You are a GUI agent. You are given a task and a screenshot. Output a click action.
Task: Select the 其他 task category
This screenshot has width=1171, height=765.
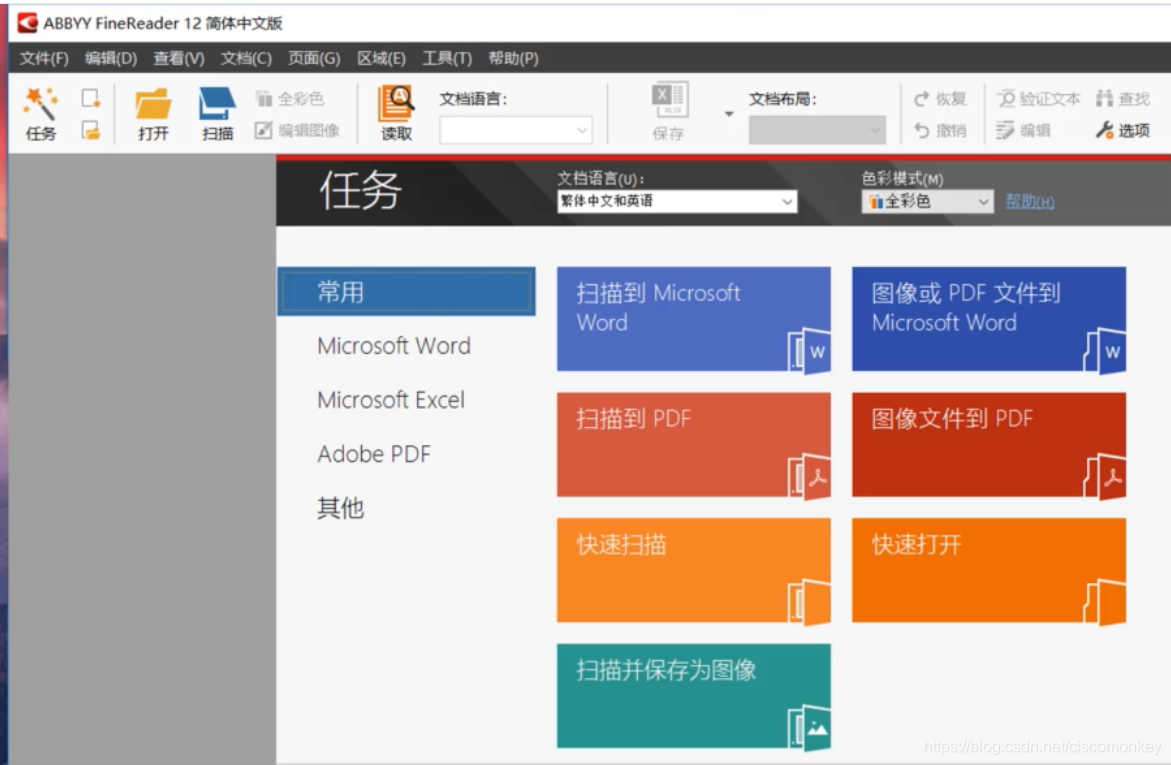(x=341, y=508)
